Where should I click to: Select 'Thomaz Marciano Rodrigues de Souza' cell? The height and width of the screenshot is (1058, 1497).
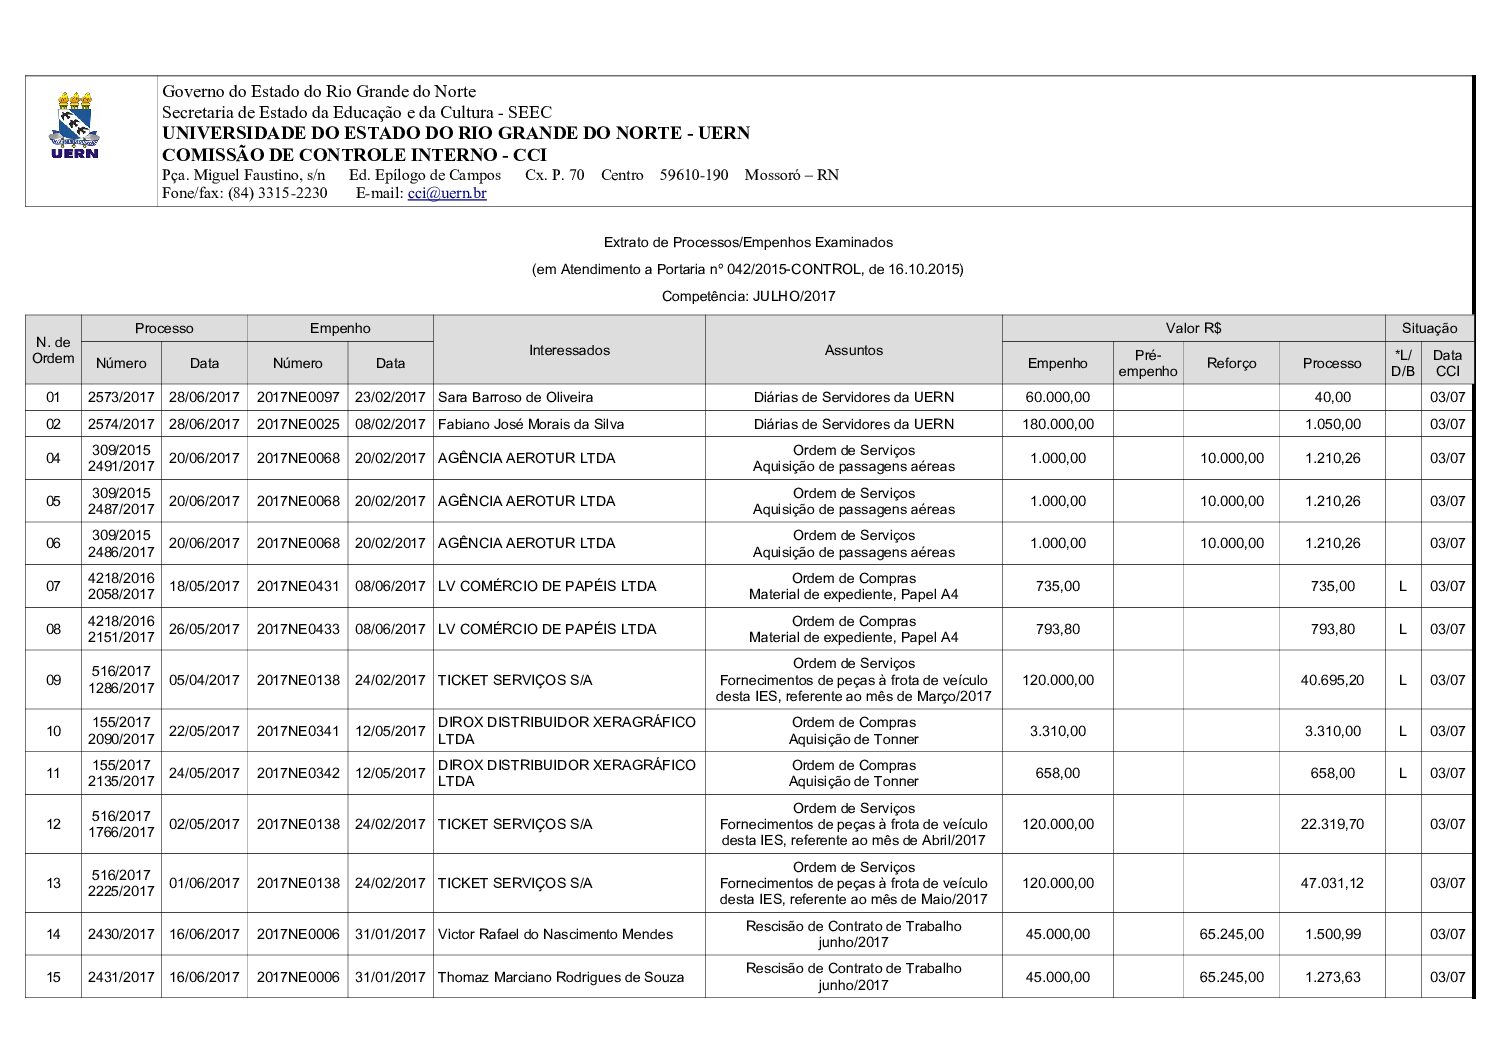pyautogui.click(x=561, y=977)
